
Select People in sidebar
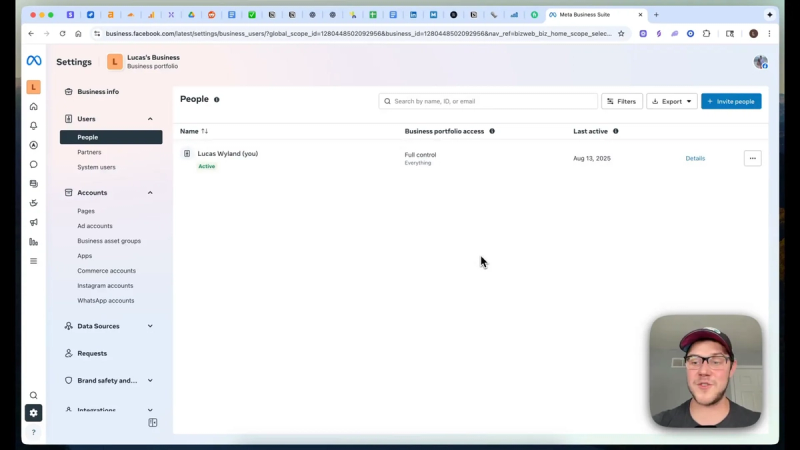click(111, 137)
